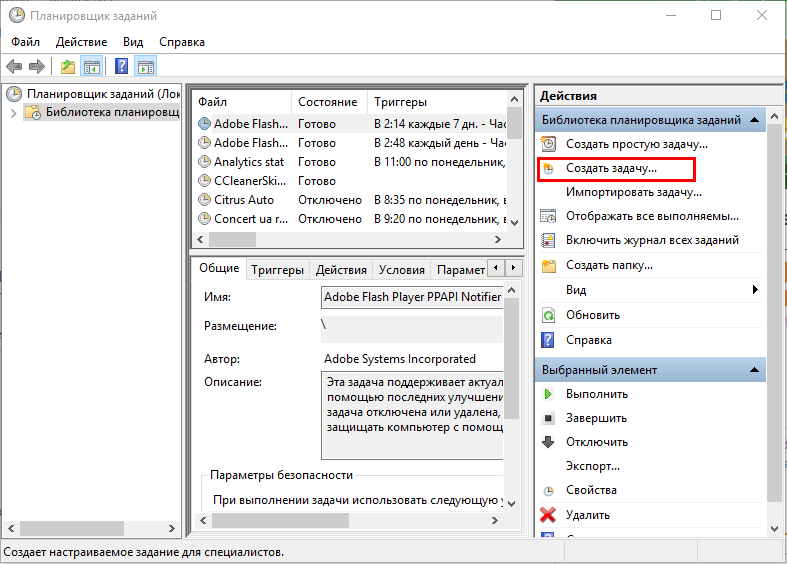Select the 'Analytics stat' task row
This screenshot has height=564, width=787.
click(351, 162)
